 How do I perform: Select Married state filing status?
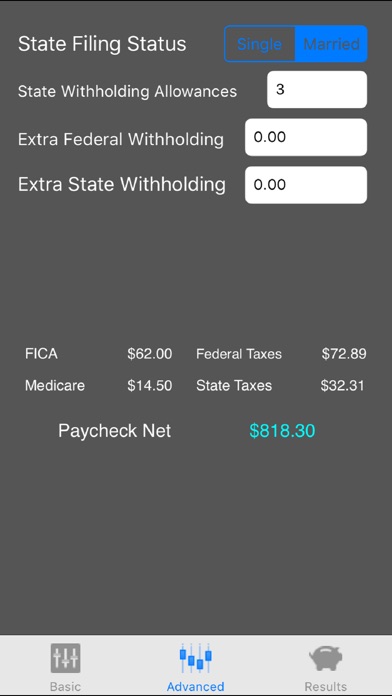coord(331,44)
